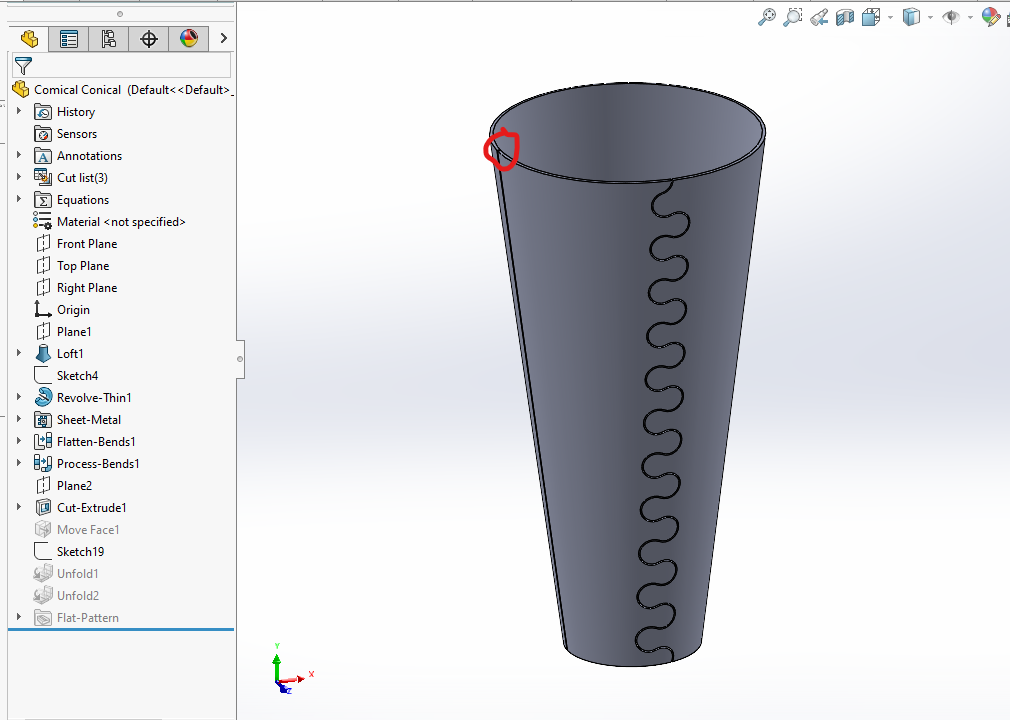Toggle the Hide/Show Items eye icon

951,17
